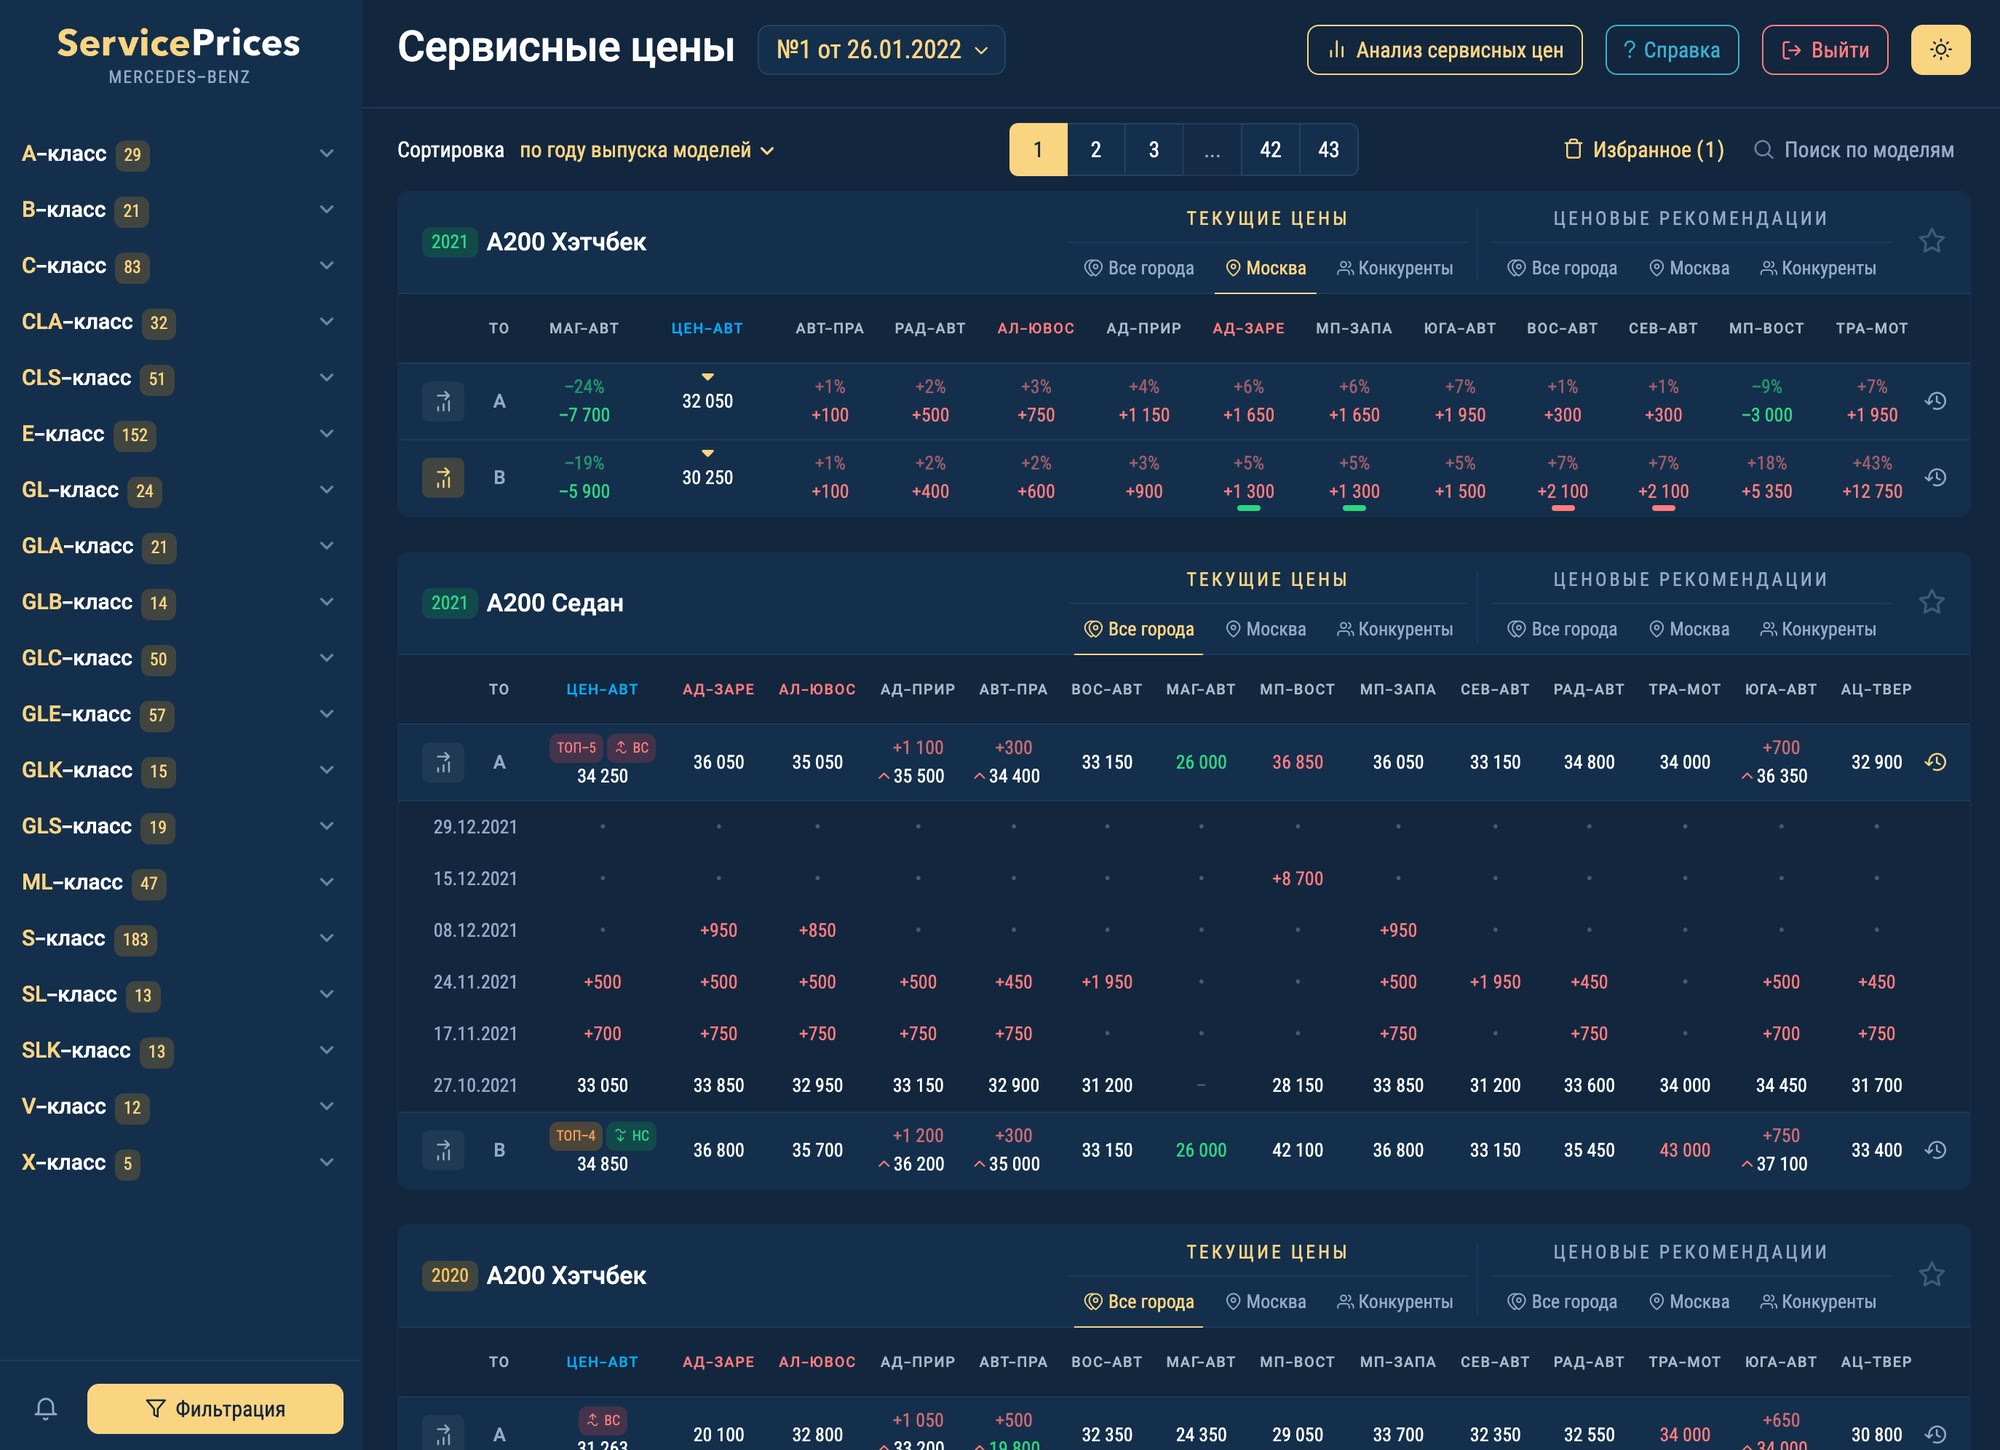Image resolution: width=2000 pixels, height=1450 pixels.
Task: Show price history for 2021 Хэтчбек row B
Action: [1936, 478]
